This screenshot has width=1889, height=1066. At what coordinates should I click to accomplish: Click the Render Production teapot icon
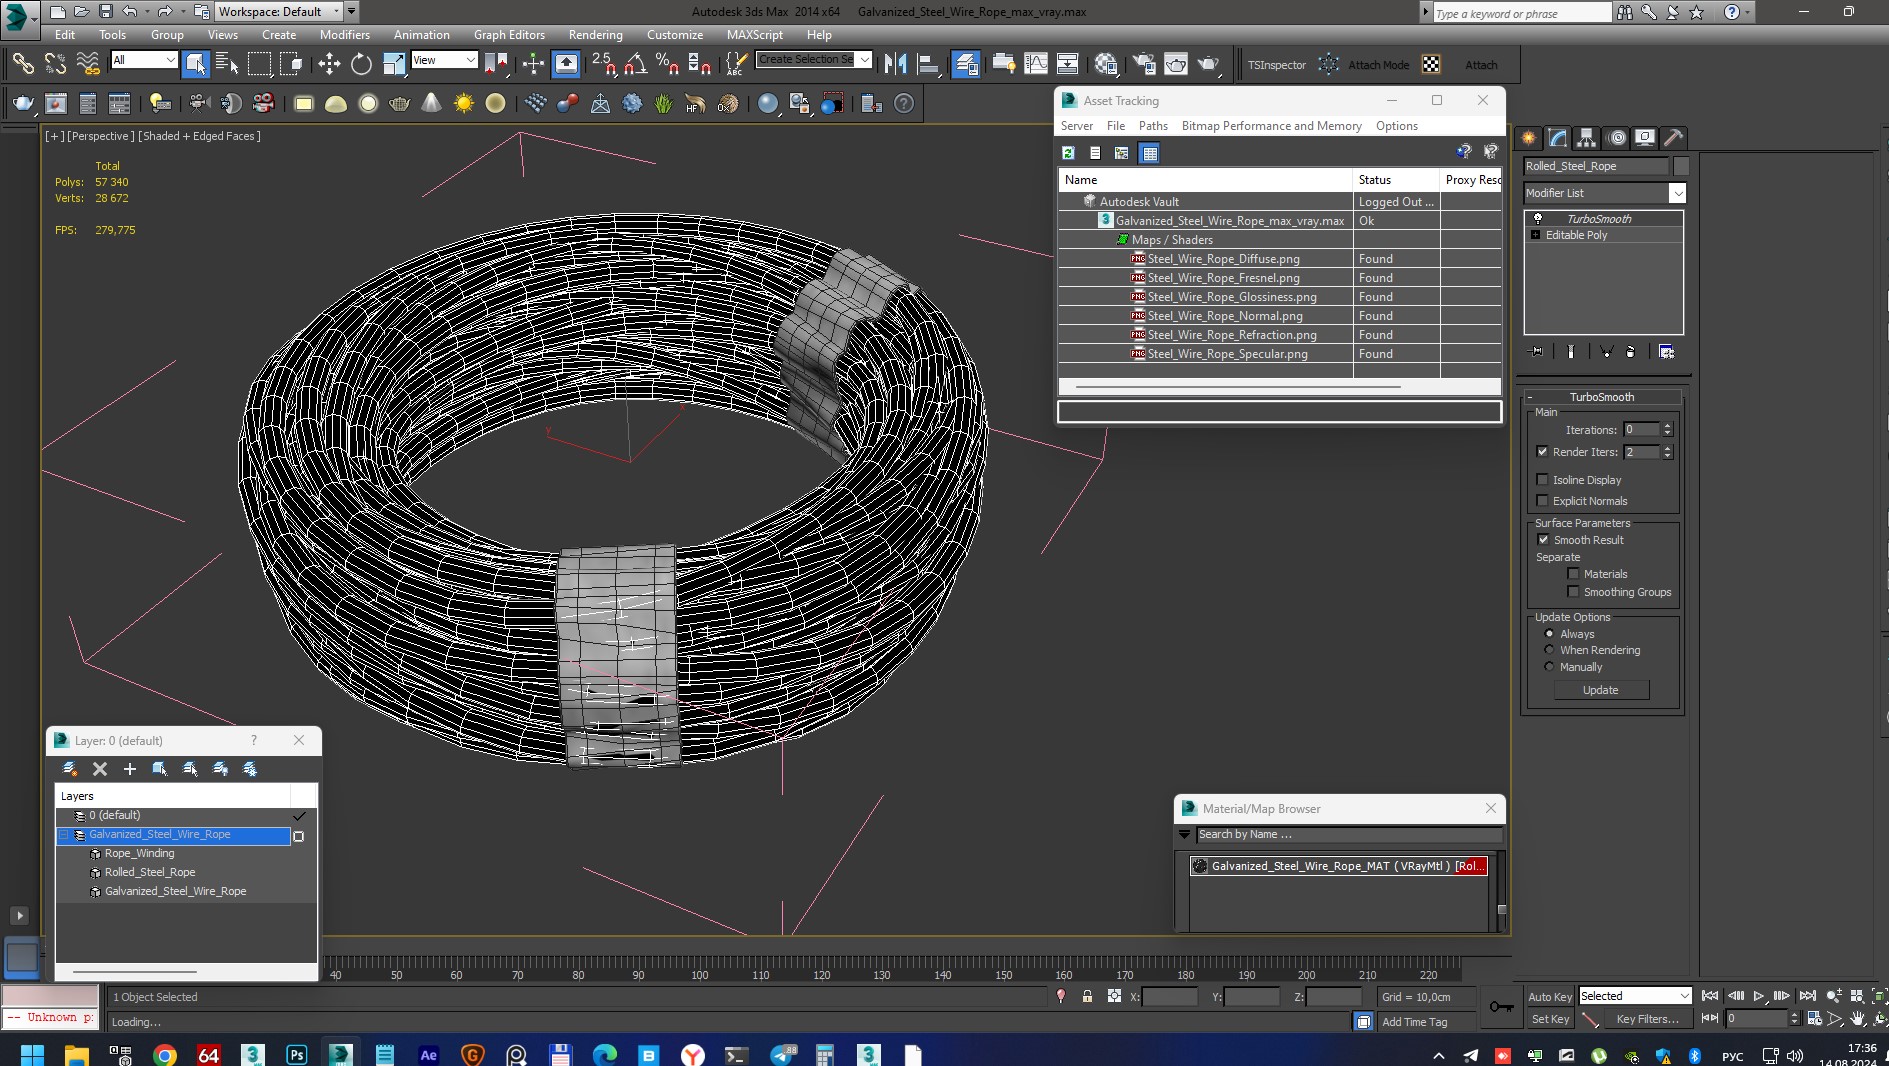pos(1208,65)
